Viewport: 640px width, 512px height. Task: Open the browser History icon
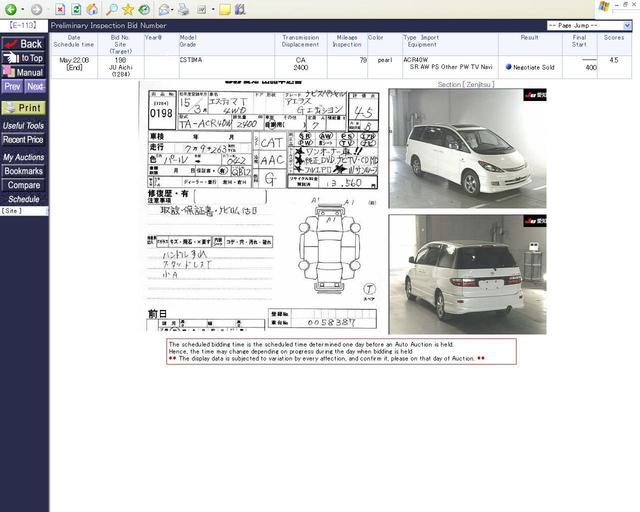[144, 9]
